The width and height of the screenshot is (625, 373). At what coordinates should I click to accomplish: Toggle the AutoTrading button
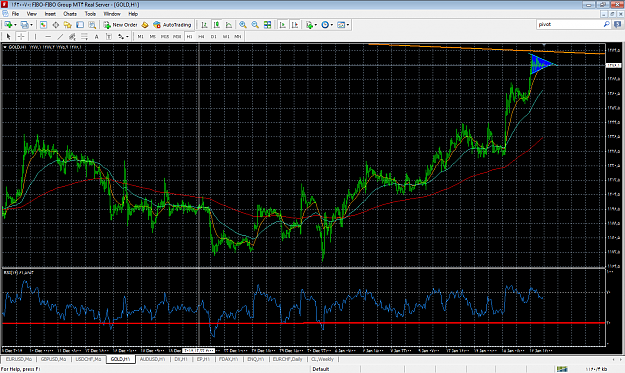173,25
